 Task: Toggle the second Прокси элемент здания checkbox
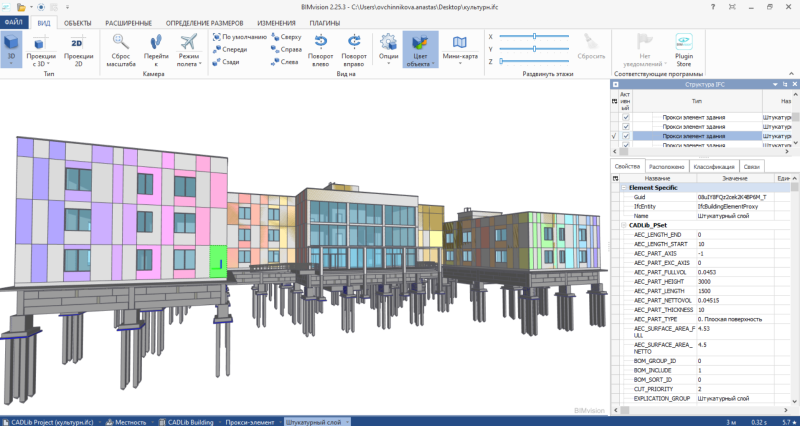point(627,126)
